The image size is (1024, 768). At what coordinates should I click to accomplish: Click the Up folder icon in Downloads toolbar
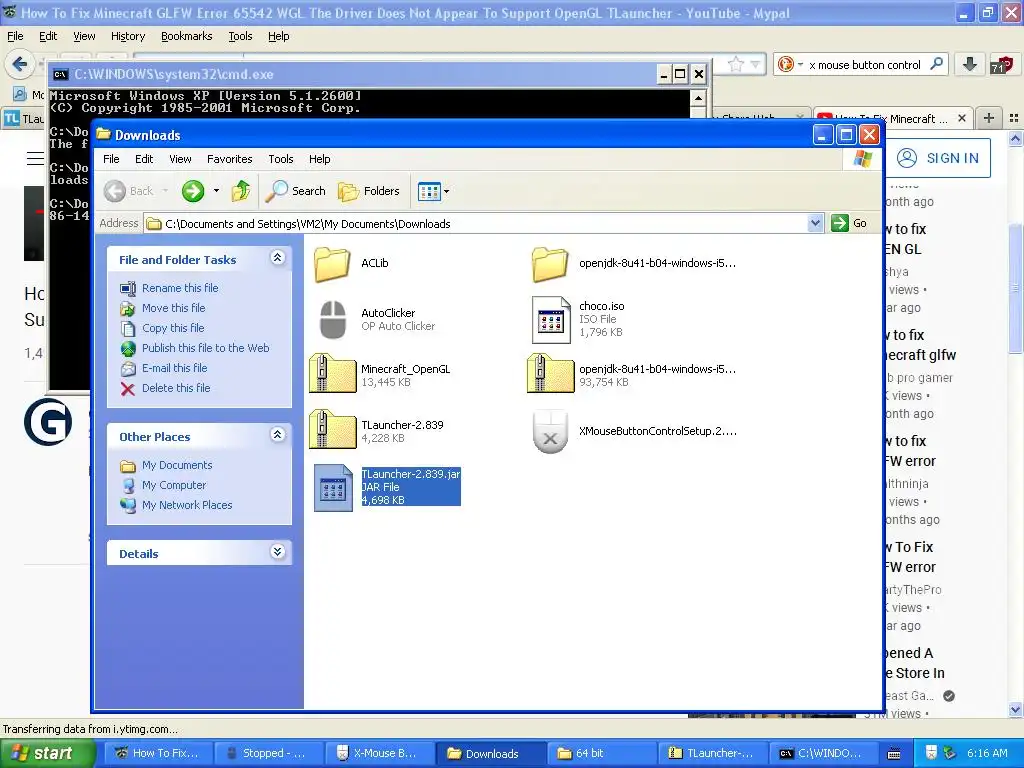241,191
